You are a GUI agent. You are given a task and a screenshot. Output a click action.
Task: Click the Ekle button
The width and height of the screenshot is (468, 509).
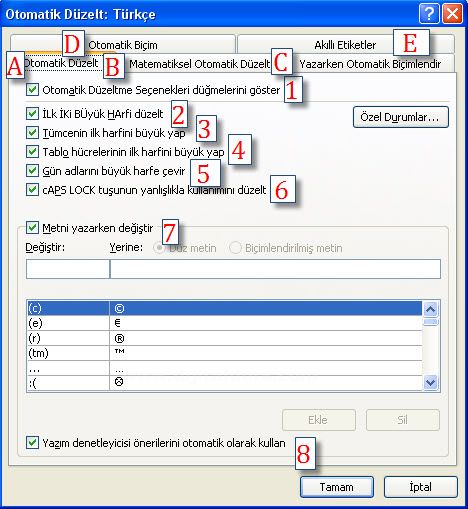[319, 420]
